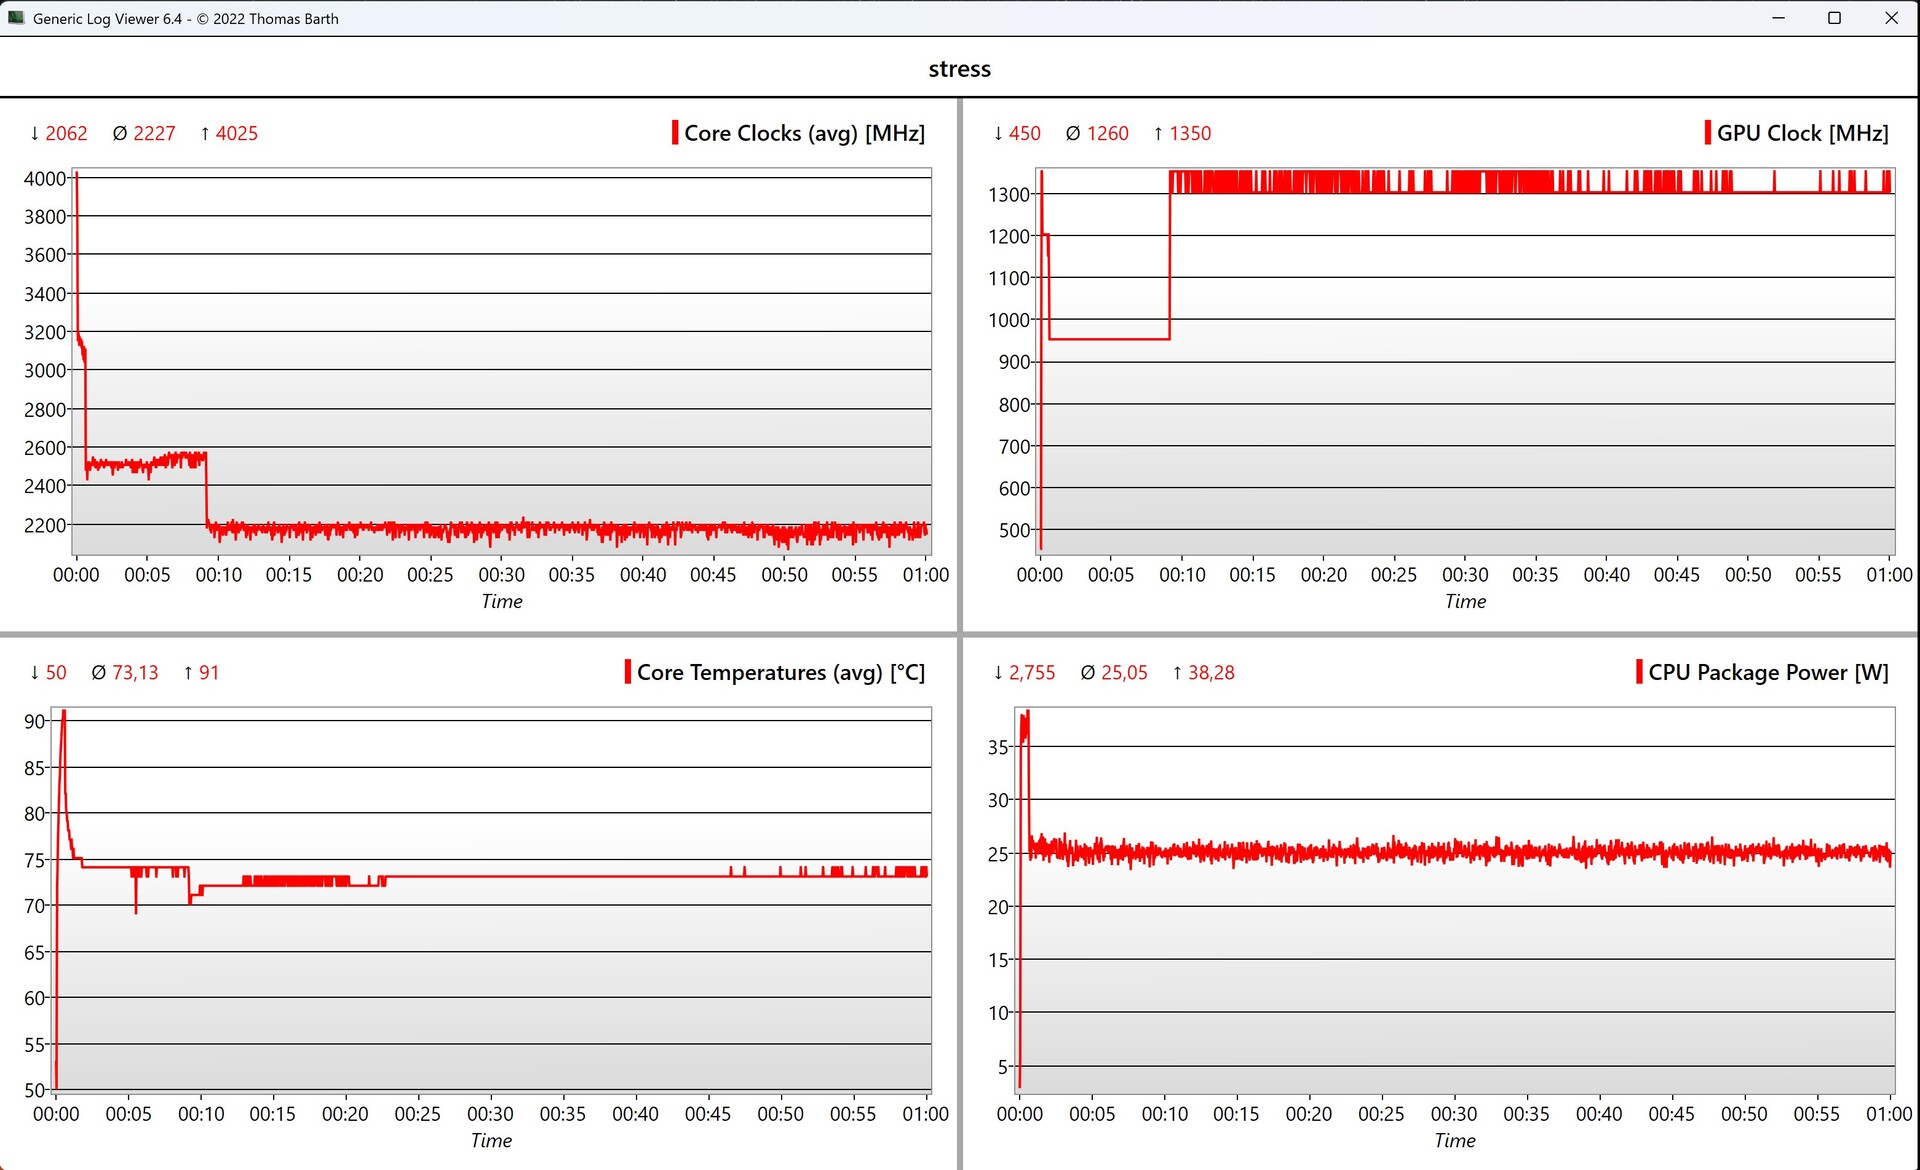
Task: Click CPU Package Power maximum value 38,28
Action: point(1211,672)
